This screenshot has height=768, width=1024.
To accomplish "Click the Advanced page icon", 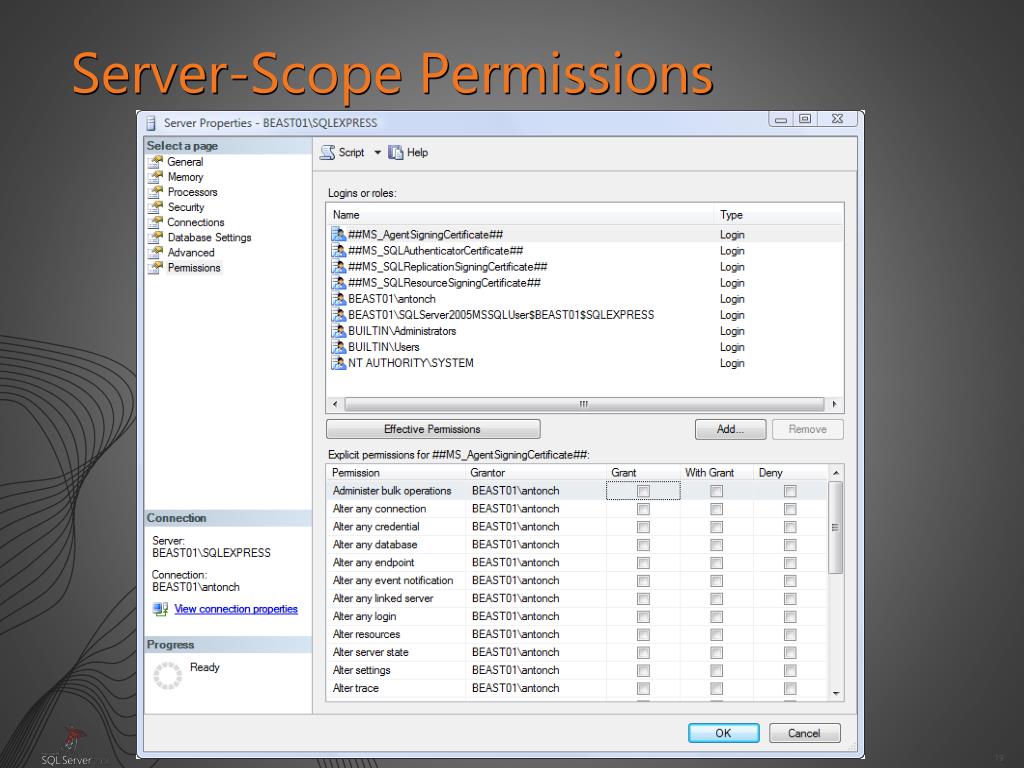I will [x=155, y=252].
